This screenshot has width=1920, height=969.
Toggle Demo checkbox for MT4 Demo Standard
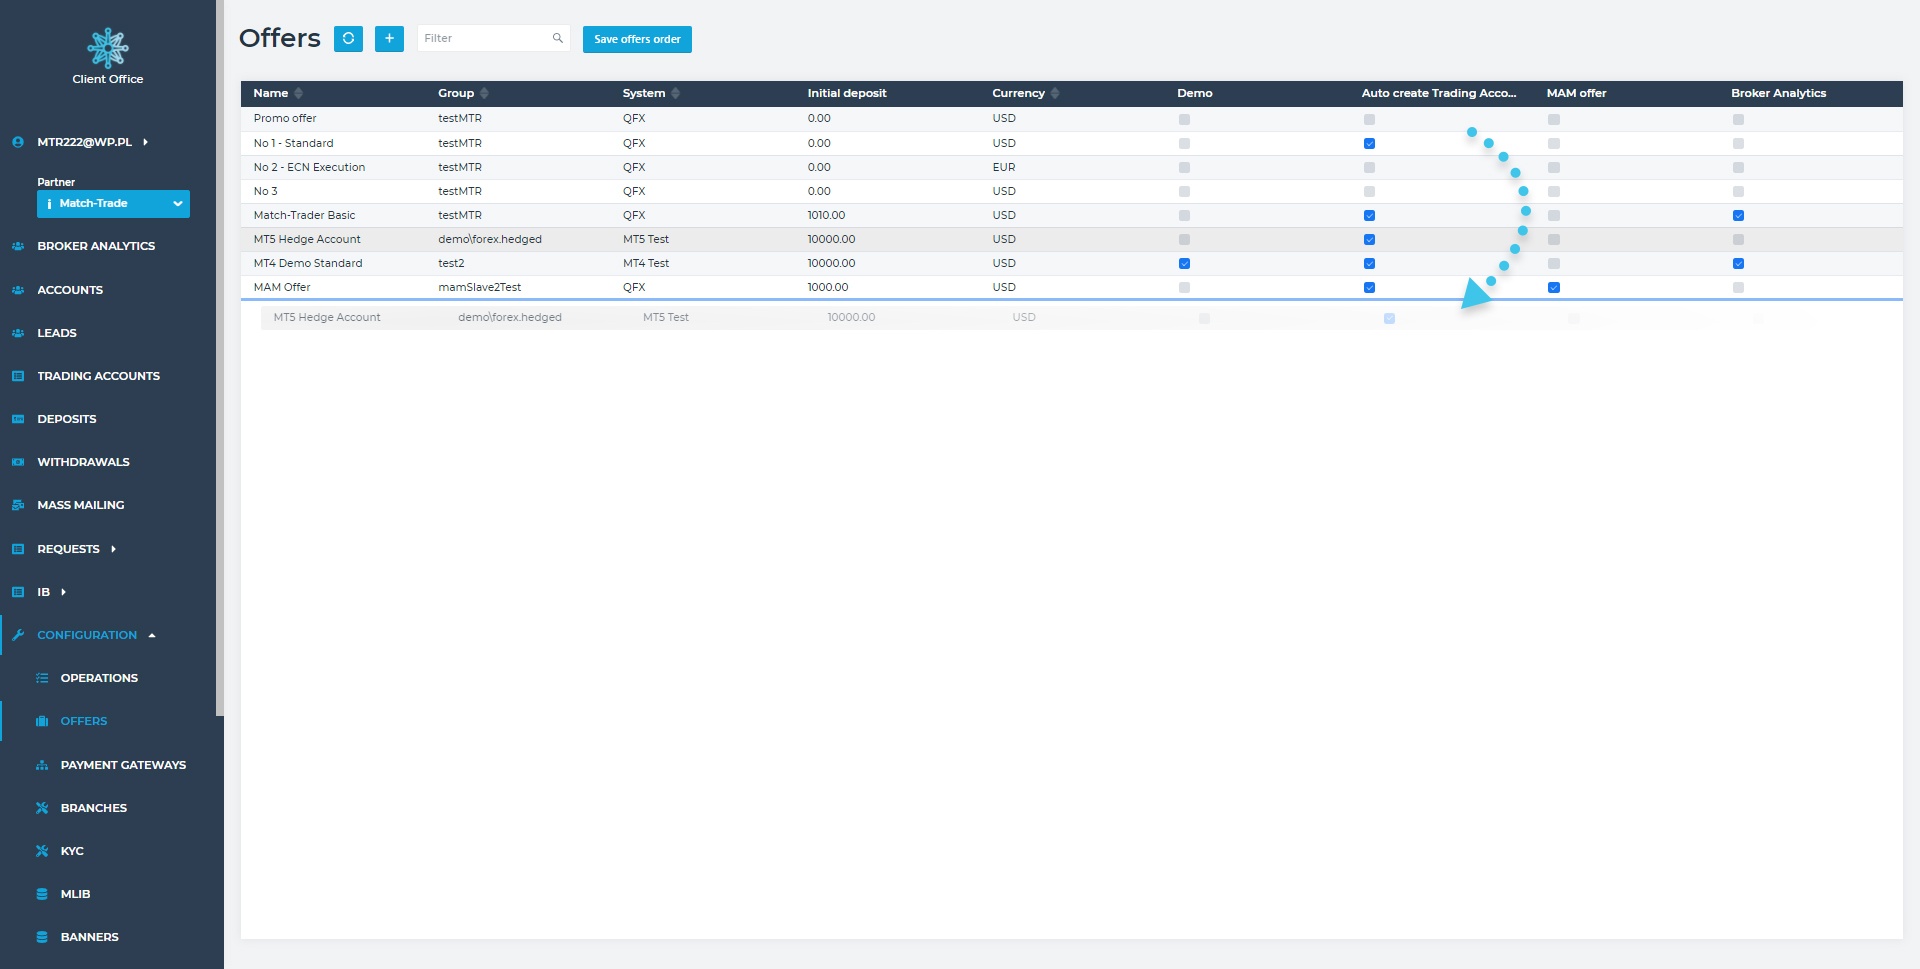[x=1184, y=264]
